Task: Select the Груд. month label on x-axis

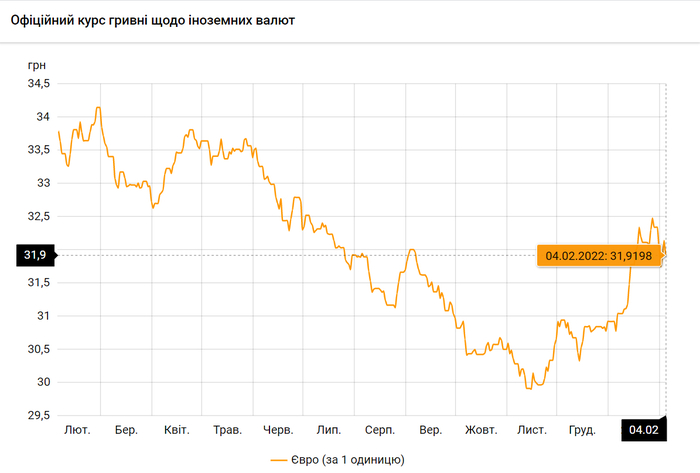Action: 582,430
